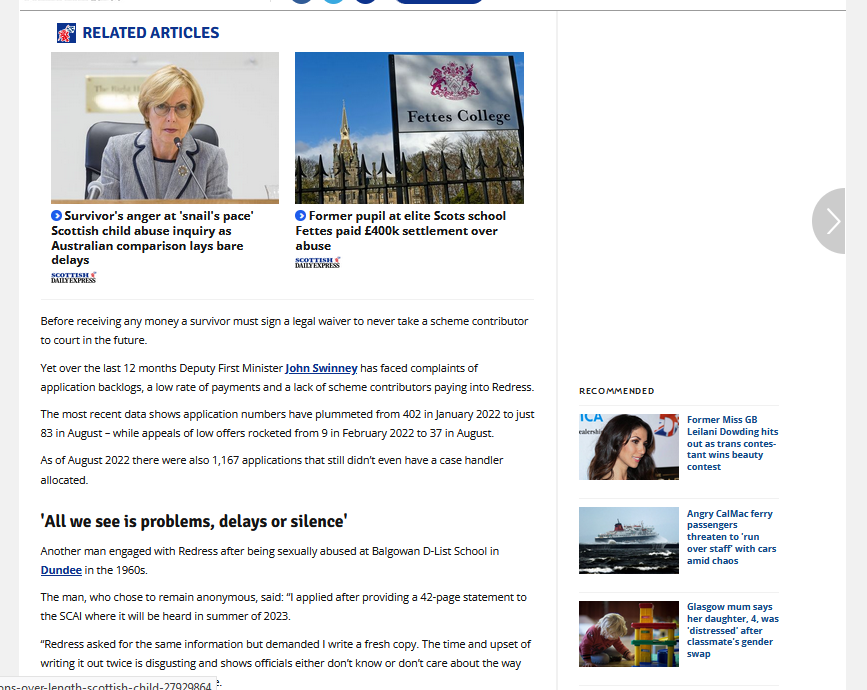Viewport: 867px width, 690px height.
Task: Open the CalMac ferry thumbnail image
Action: (x=629, y=540)
